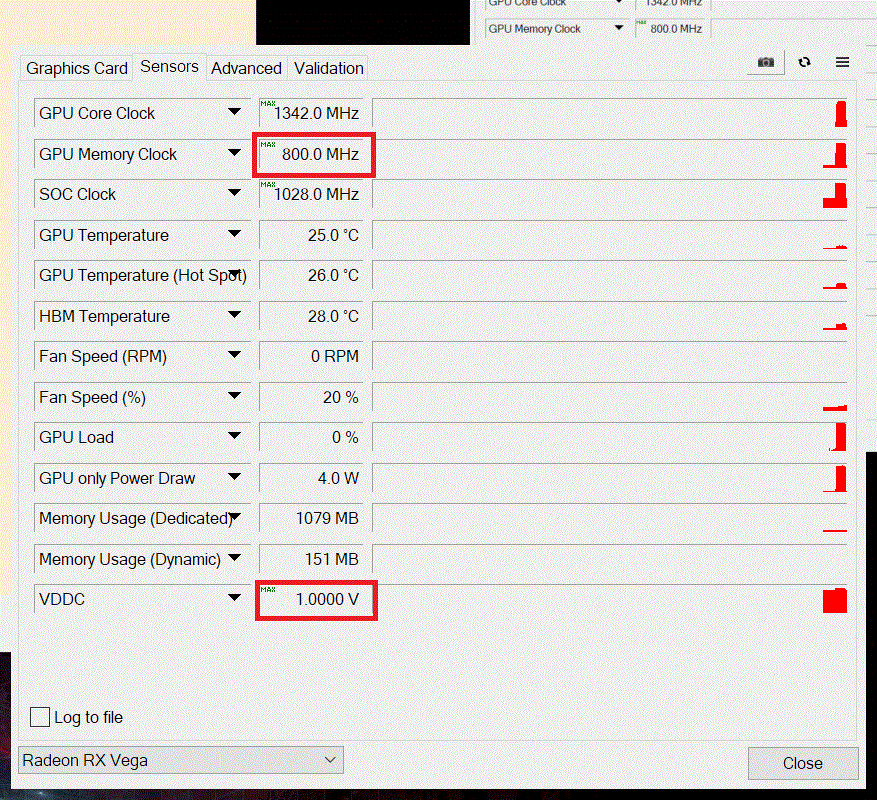
Task: Click the GPU Memory Clock history graph
Action: [x=610, y=154]
